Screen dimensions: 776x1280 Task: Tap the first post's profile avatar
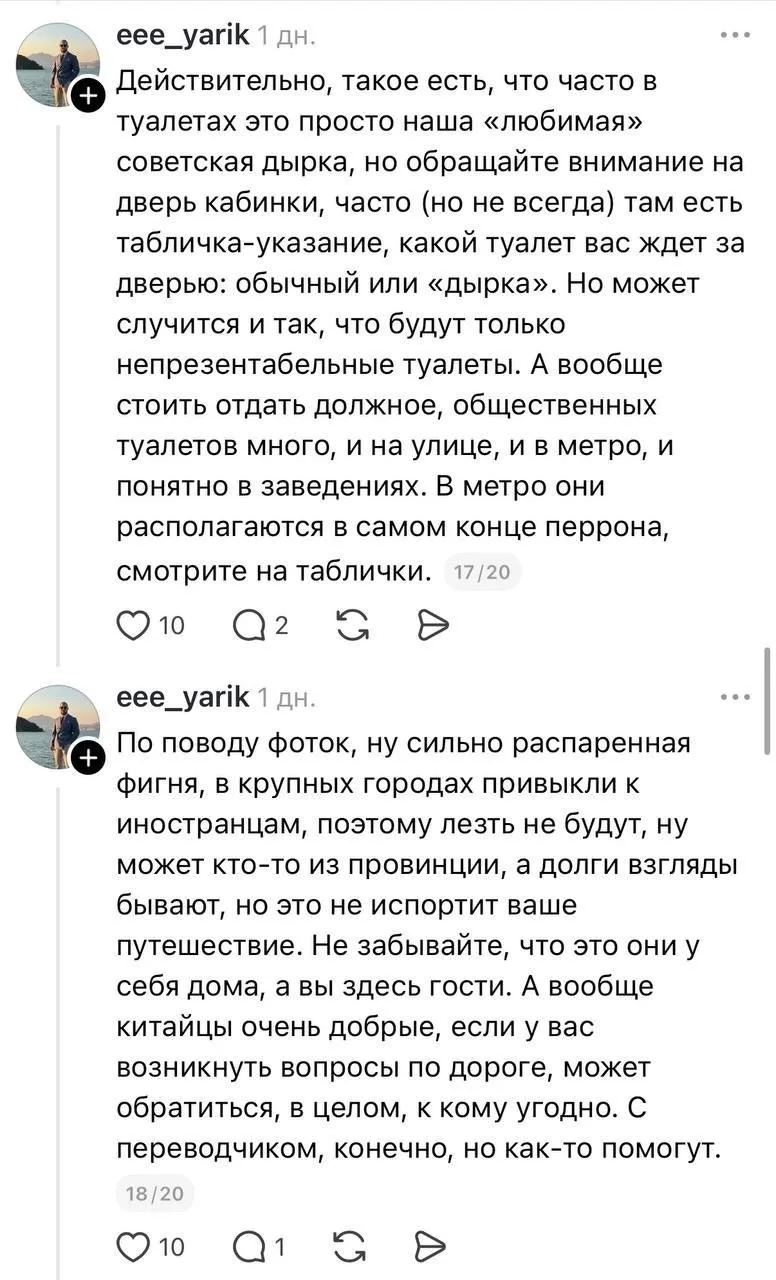58,64
